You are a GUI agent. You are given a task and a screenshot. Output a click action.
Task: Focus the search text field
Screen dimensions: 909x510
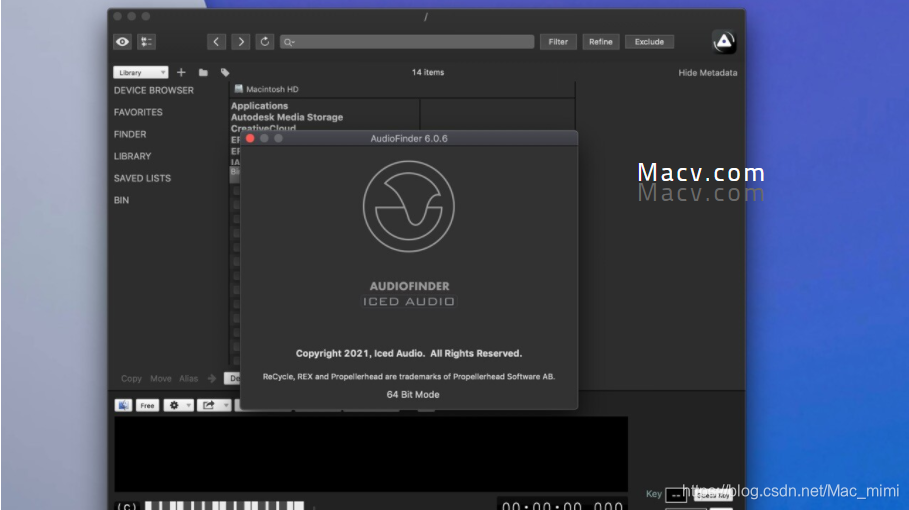click(x=407, y=42)
